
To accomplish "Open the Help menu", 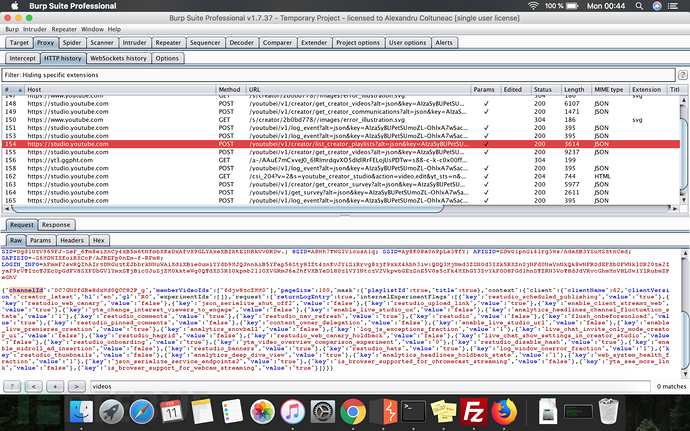I will click(x=114, y=29).
